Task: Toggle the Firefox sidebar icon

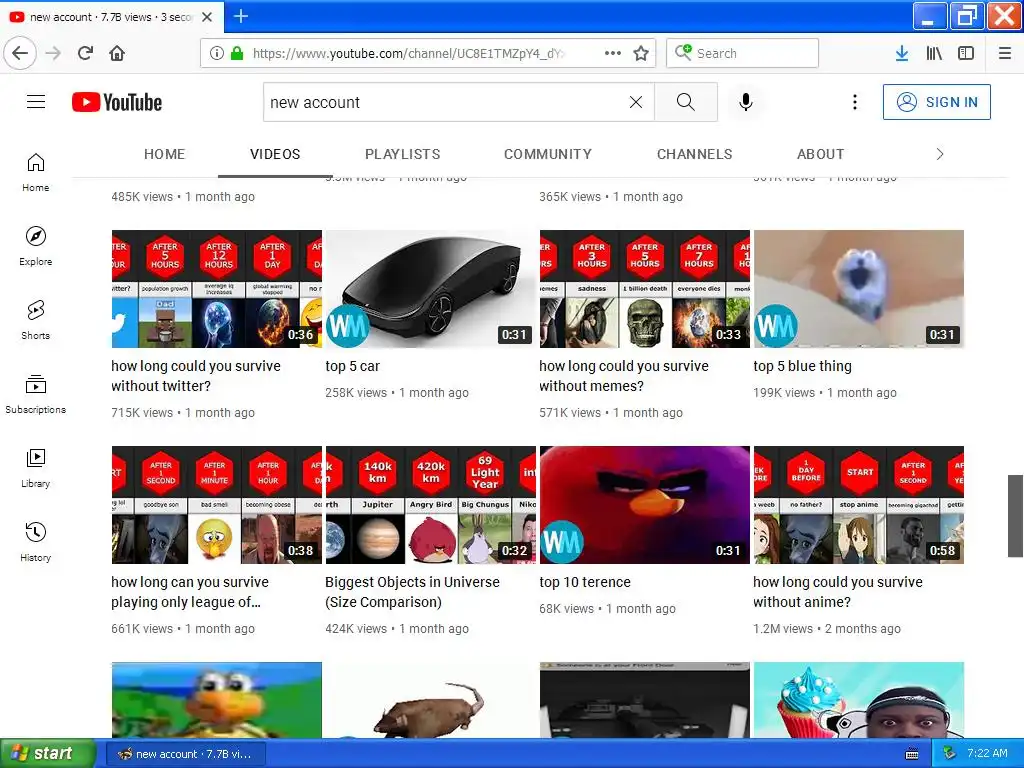Action: click(x=966, y=53)
